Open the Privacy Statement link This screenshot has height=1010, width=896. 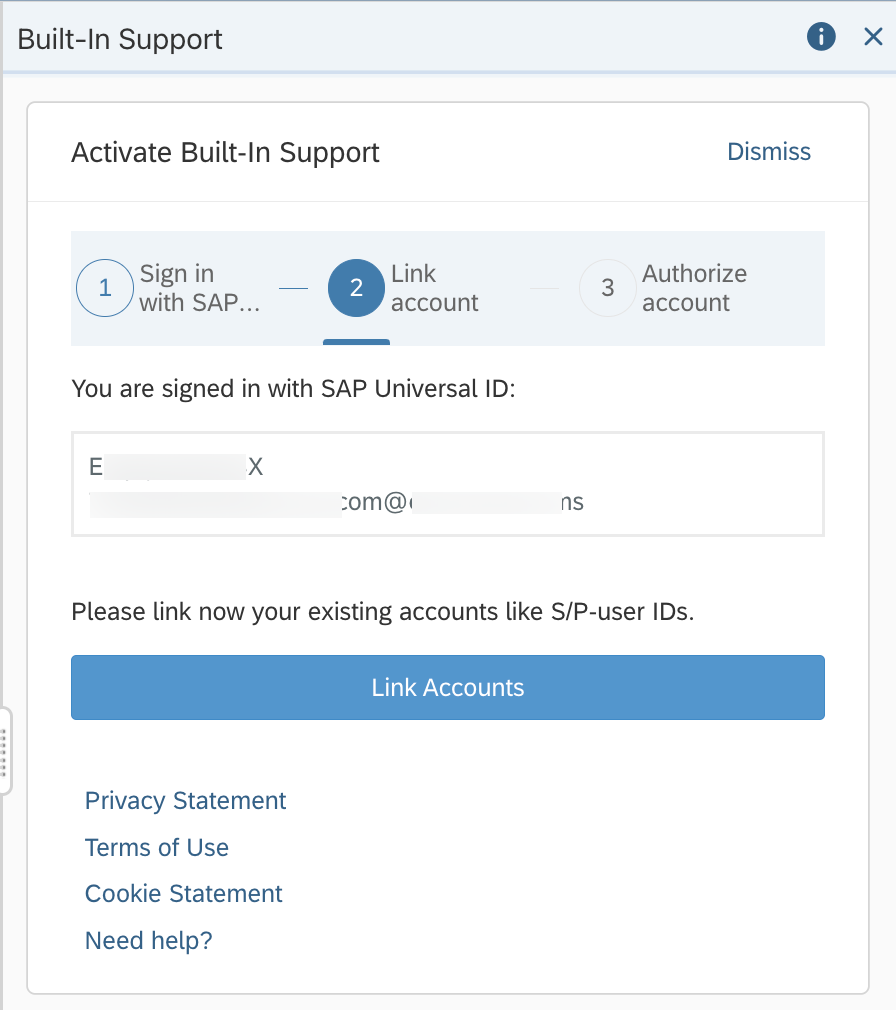tap(186, 801)
